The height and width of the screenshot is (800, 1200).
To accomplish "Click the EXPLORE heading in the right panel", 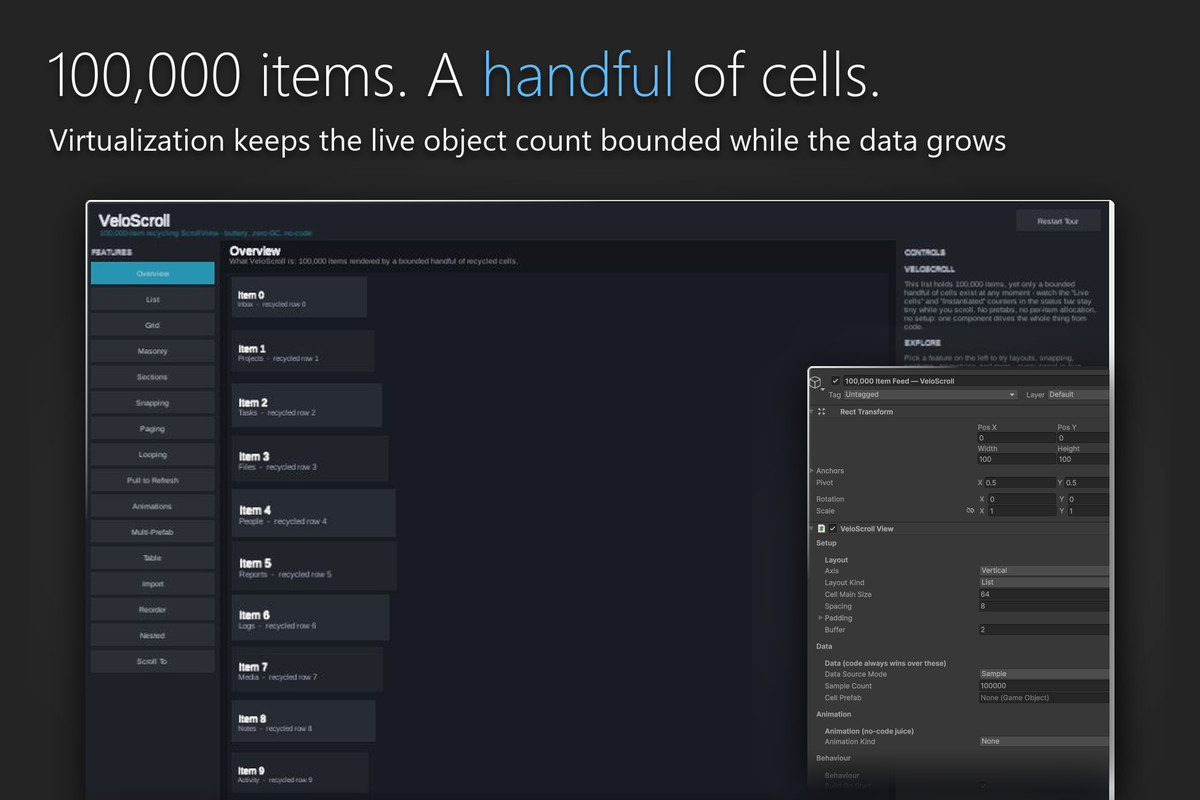I will 922,343.
